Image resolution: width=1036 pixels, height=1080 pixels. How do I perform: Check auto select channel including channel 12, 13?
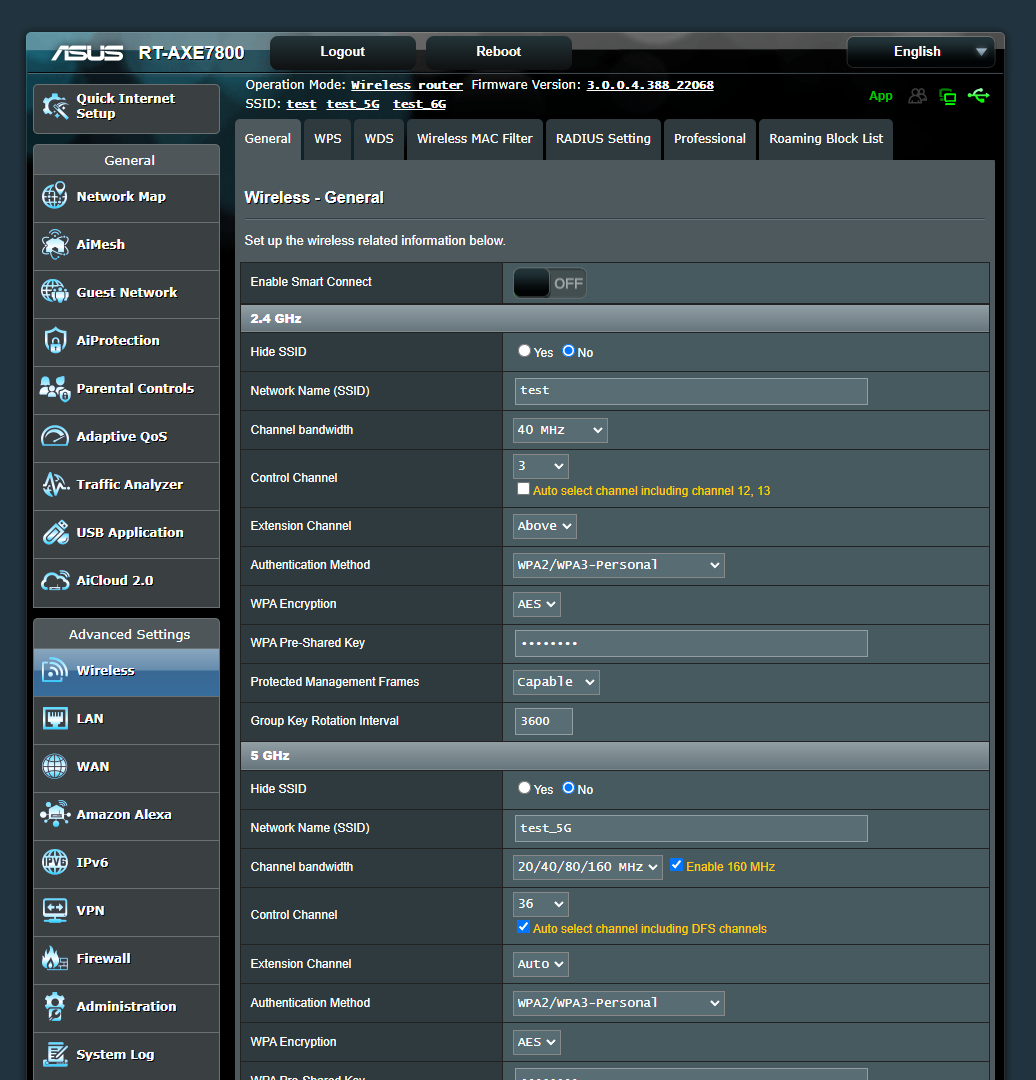pyautogui.click(x=524, y=489)
